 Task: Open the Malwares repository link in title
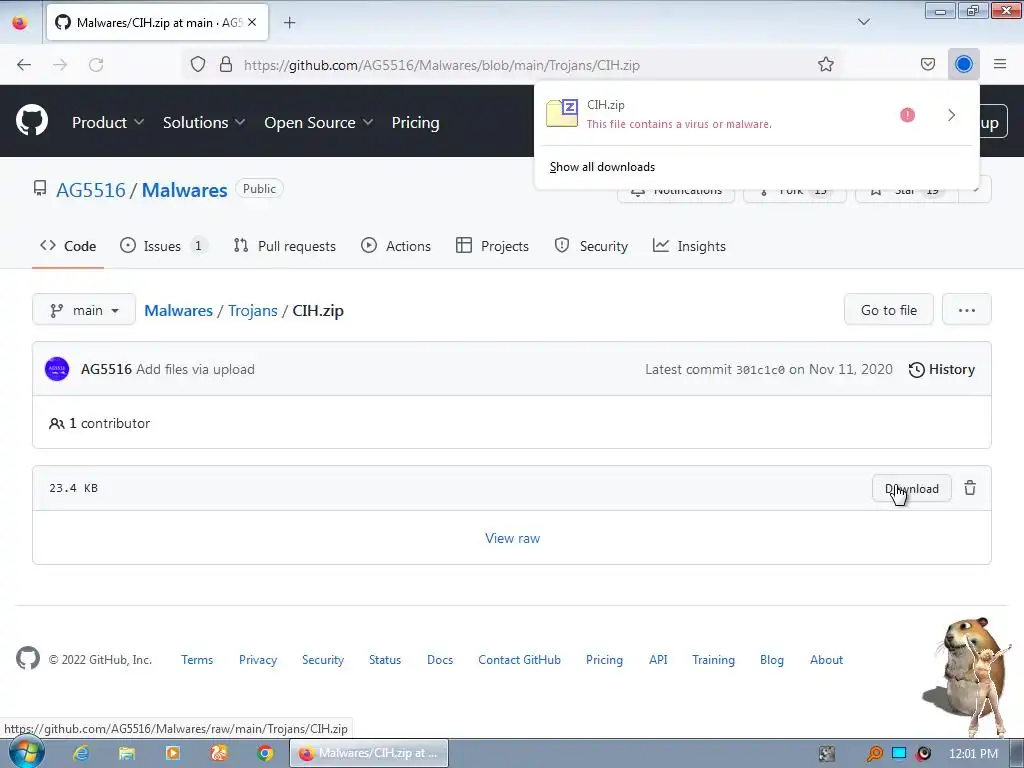(185, 190)
